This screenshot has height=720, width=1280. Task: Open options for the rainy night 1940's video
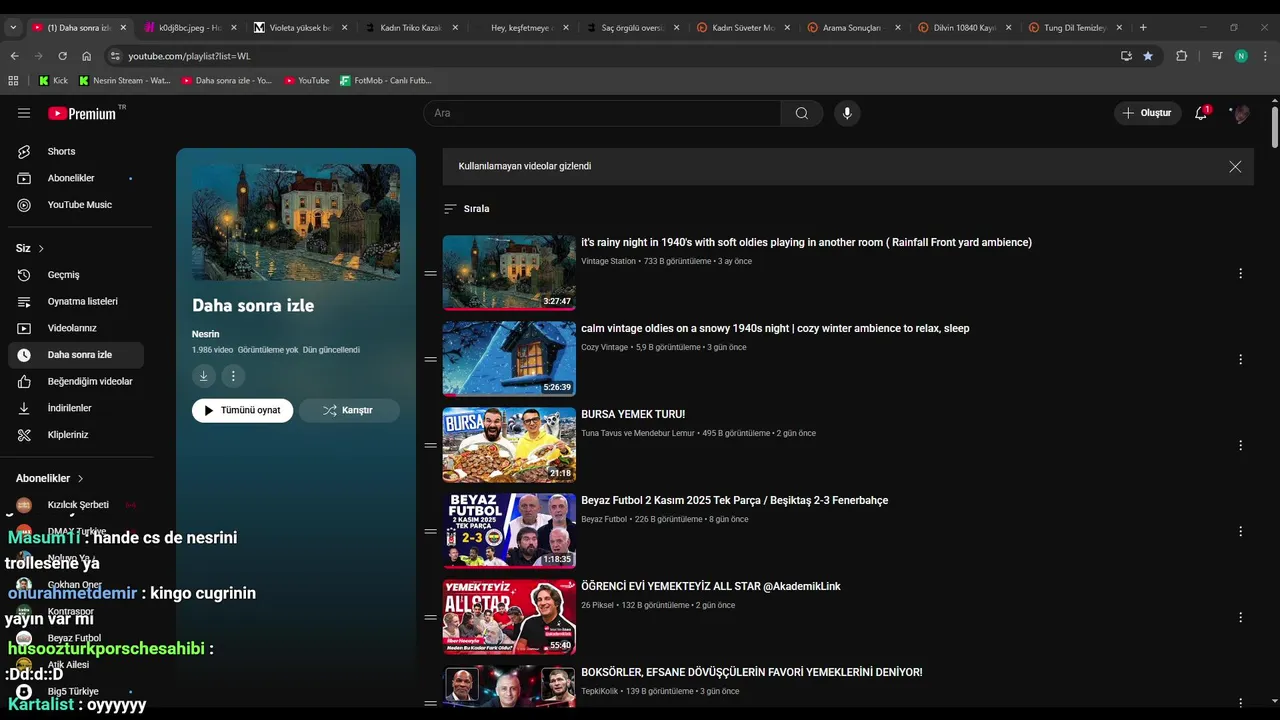pos(1240,273)
